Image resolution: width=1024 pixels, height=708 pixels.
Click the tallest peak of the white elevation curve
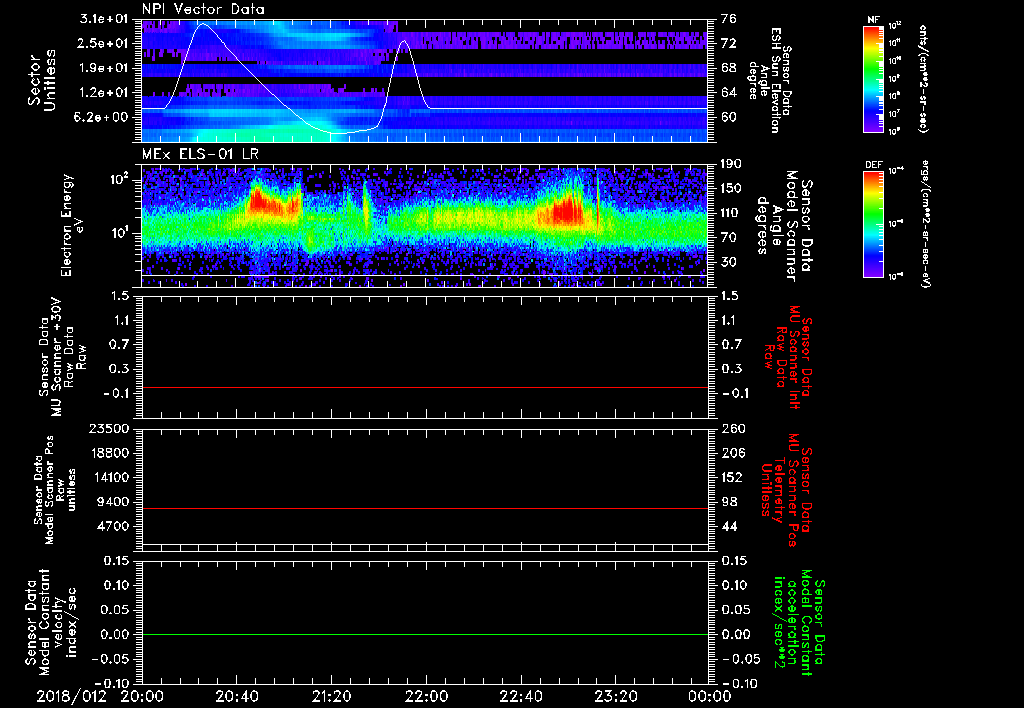[203, 24]
